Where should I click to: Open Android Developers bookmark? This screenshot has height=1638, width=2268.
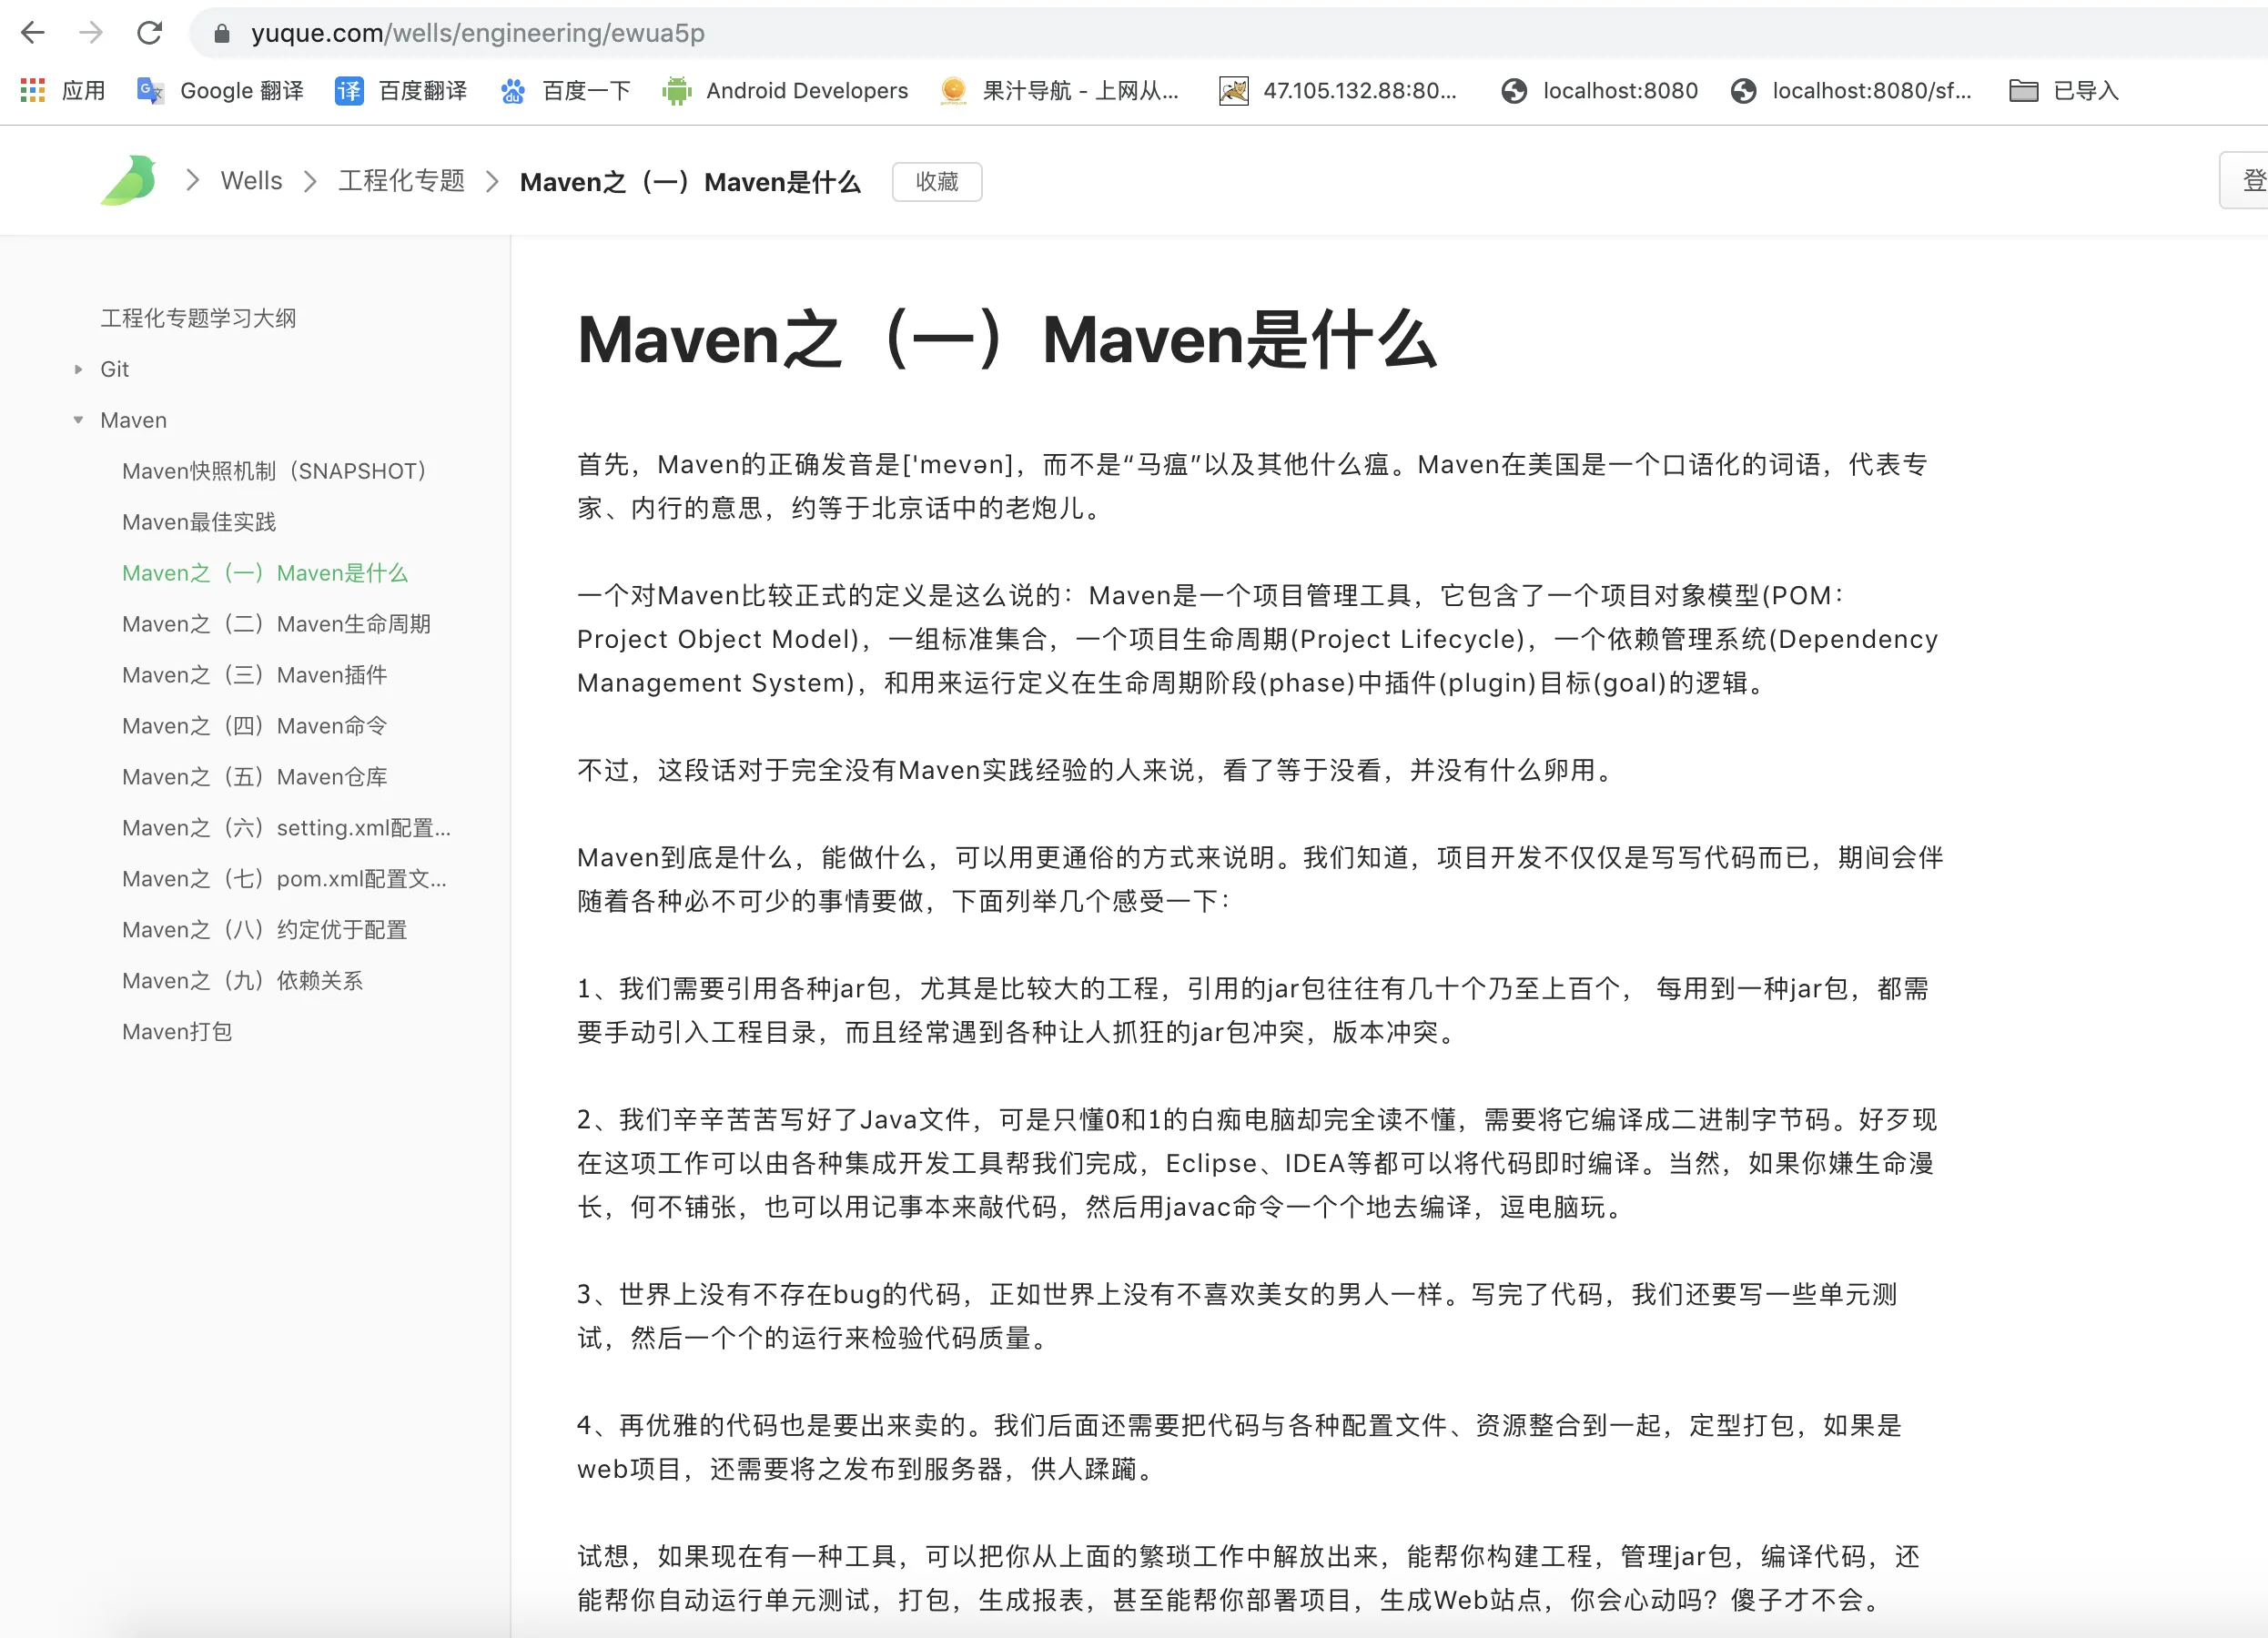(x=785, y=91)
